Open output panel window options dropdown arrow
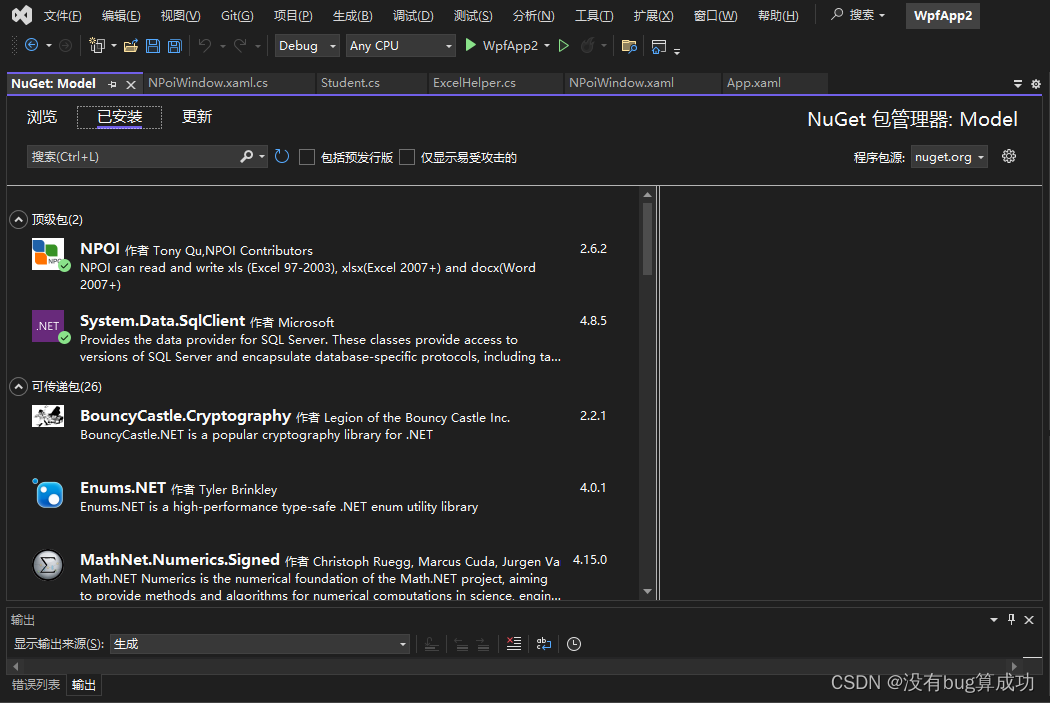This screenshot has width=1050, height=703. (x=994, y=620)
